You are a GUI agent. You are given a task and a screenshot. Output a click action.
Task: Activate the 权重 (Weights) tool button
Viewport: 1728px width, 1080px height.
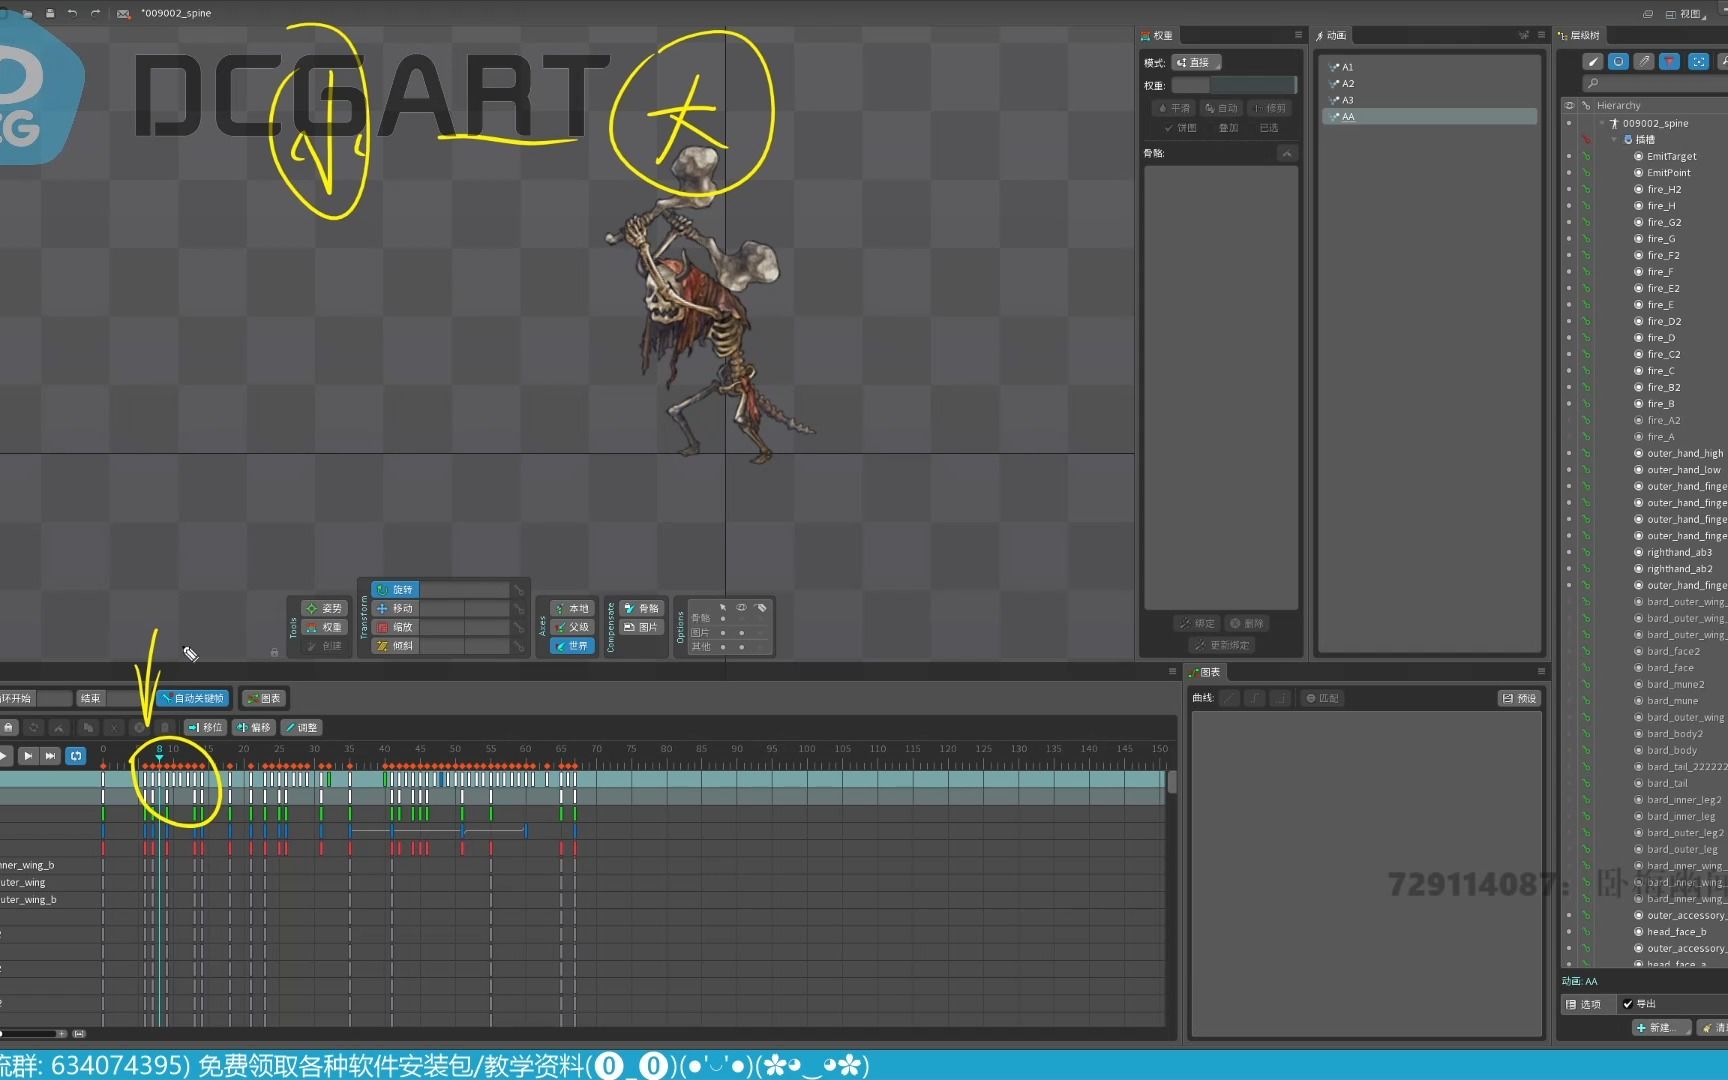(324, 627)
